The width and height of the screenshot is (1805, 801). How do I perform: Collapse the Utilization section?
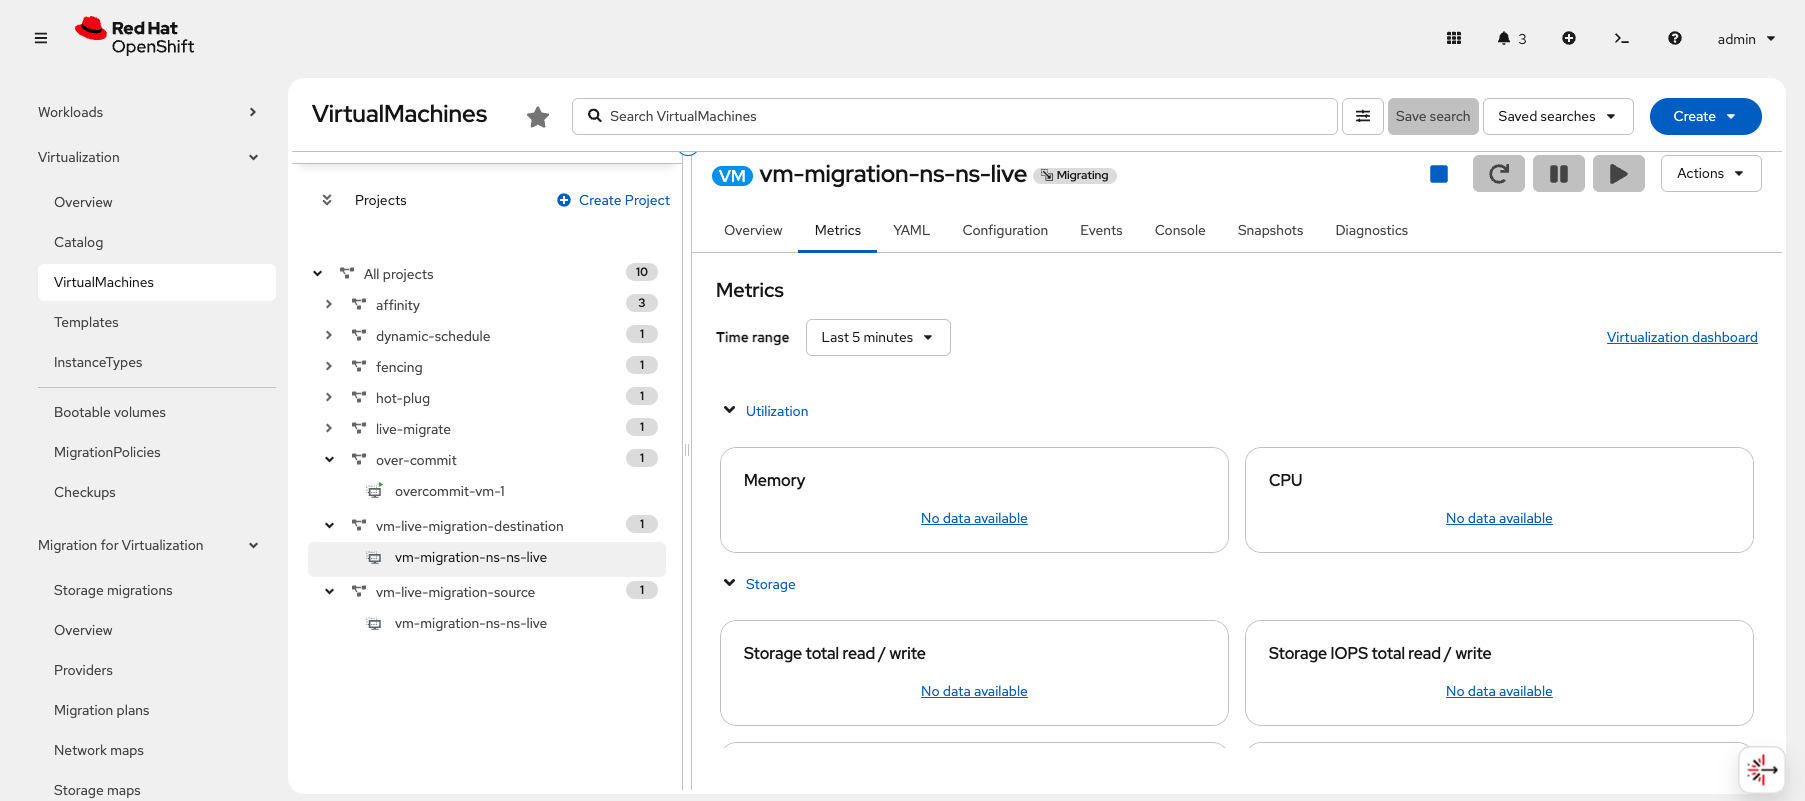click(730, 411)
